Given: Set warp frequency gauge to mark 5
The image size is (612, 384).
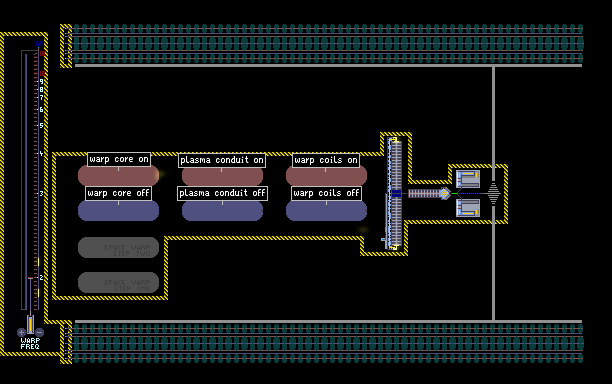Looking at the screenshot, I should pyautogui.click(x=38, y=126).
